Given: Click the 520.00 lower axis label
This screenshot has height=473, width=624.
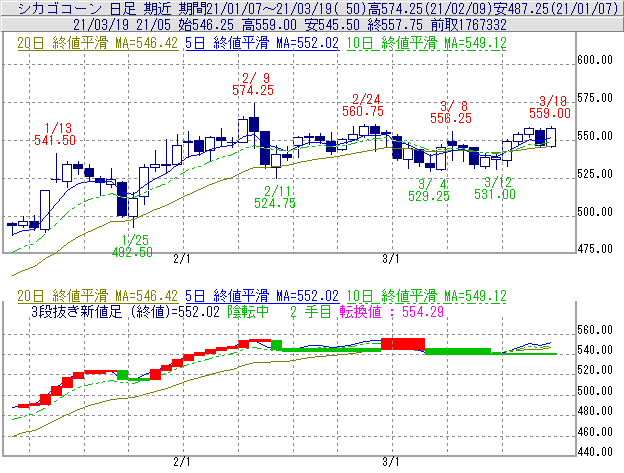Looking at the screenshot, I should pos(595,370).
